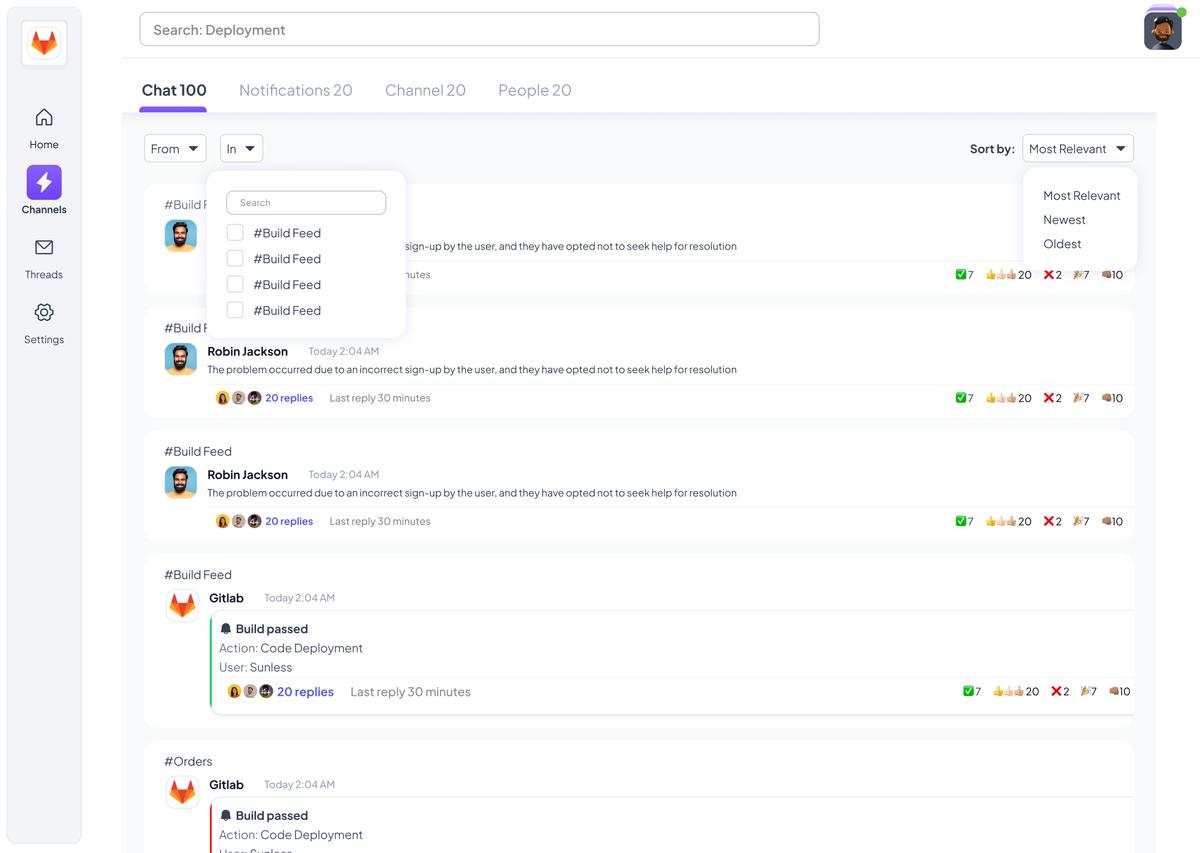The height and width of the screenshot is (853, 1200).
Task: Tick the second #Build Feed checkbox in filter list
Action: coord(235,258)
